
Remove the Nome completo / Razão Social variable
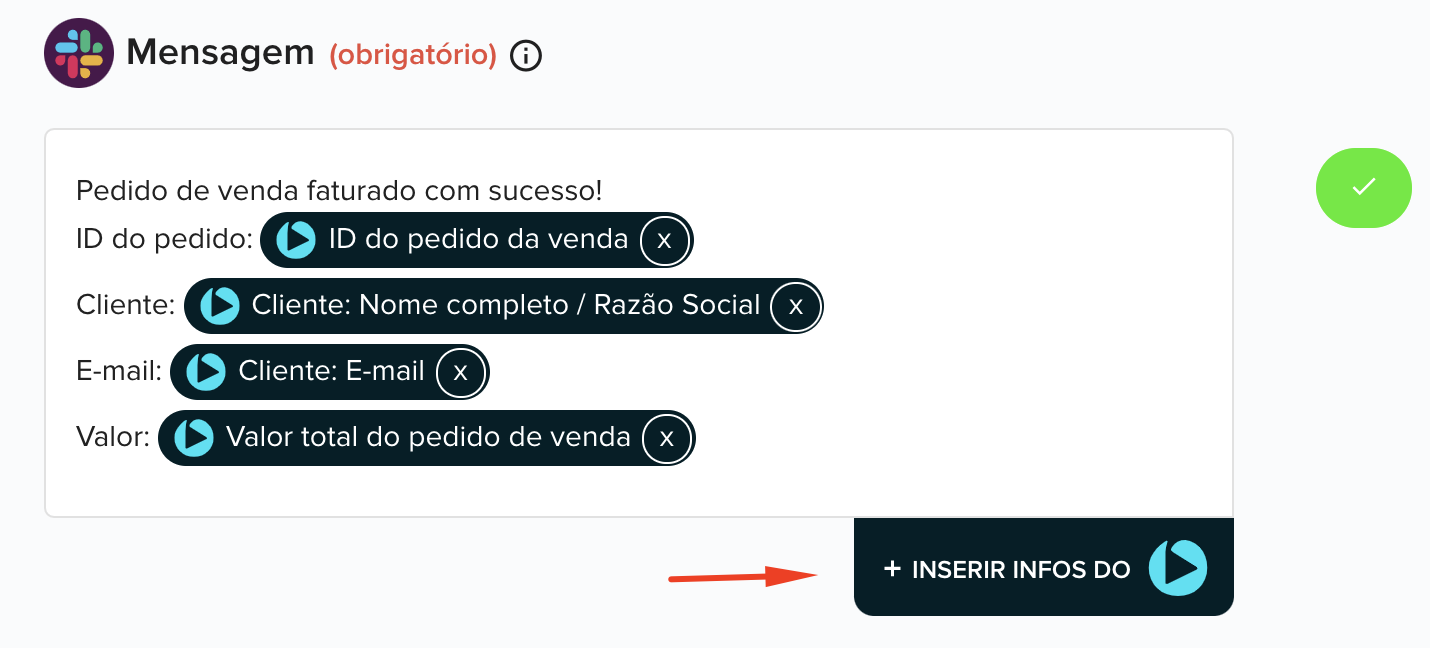pyautogui.click(x=793, y=306)
